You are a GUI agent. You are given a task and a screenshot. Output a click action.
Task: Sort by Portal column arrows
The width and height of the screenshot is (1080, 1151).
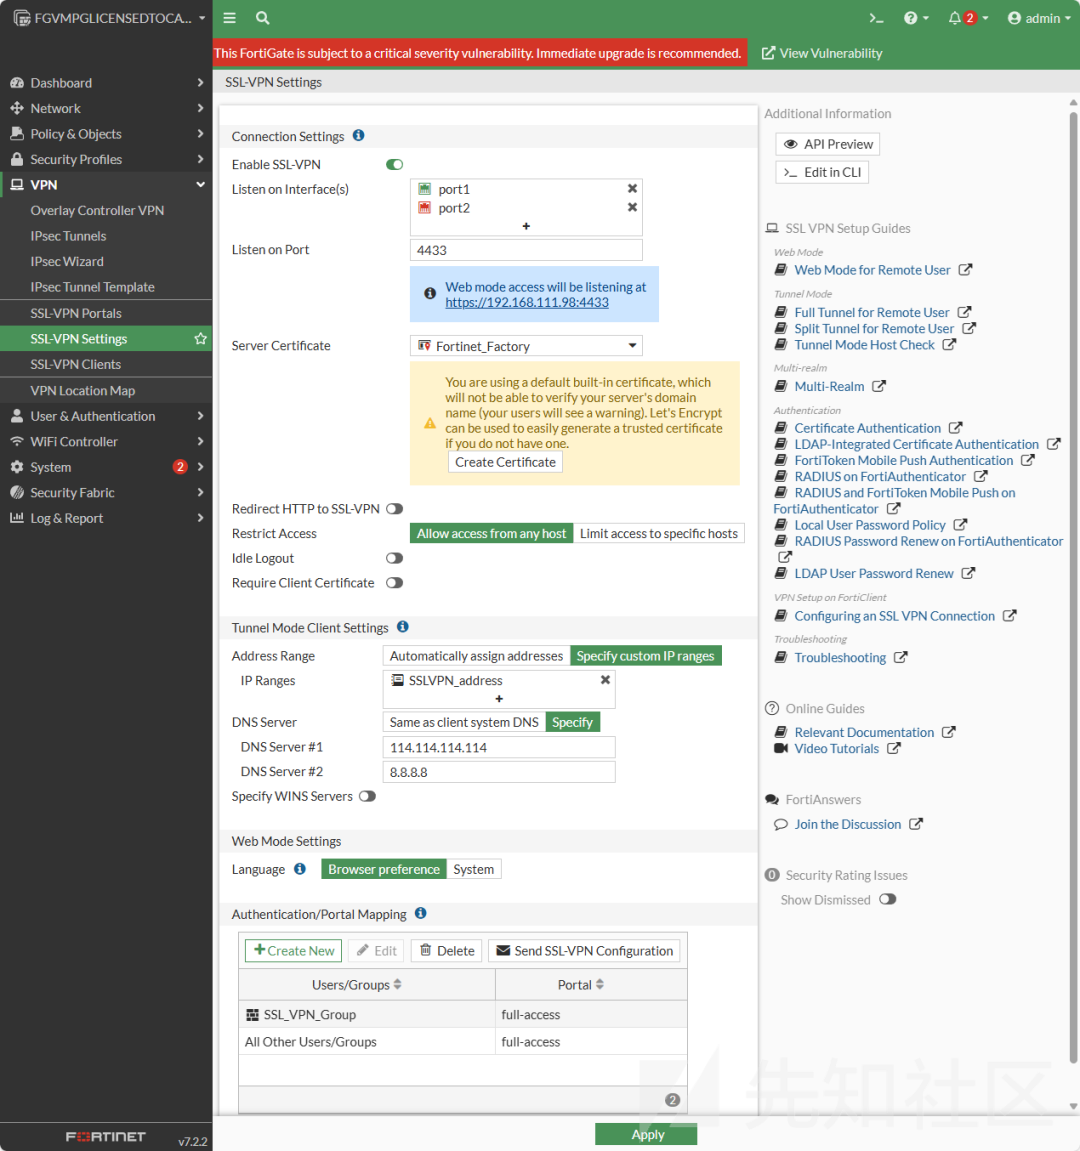(x=600, y=984)
